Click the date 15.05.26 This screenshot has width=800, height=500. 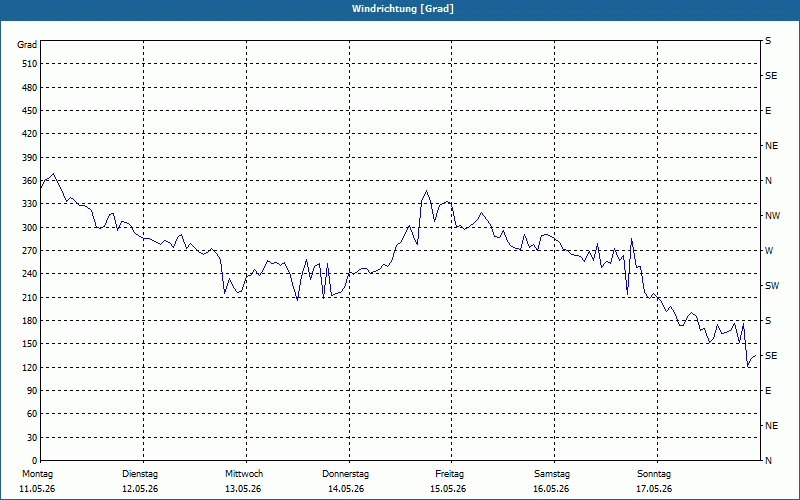(448, 489)
